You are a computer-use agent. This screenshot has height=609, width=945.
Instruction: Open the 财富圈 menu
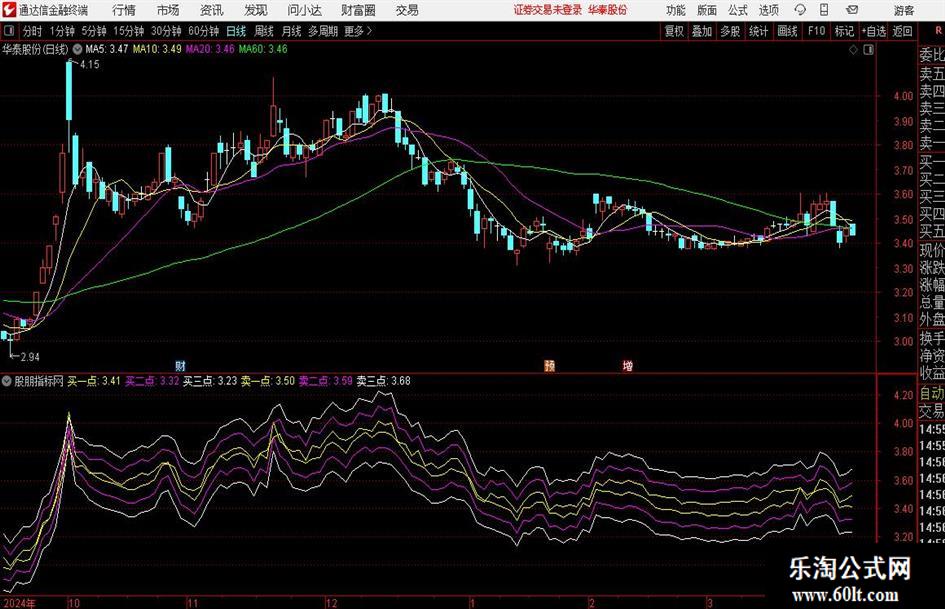tap(358, 10)
